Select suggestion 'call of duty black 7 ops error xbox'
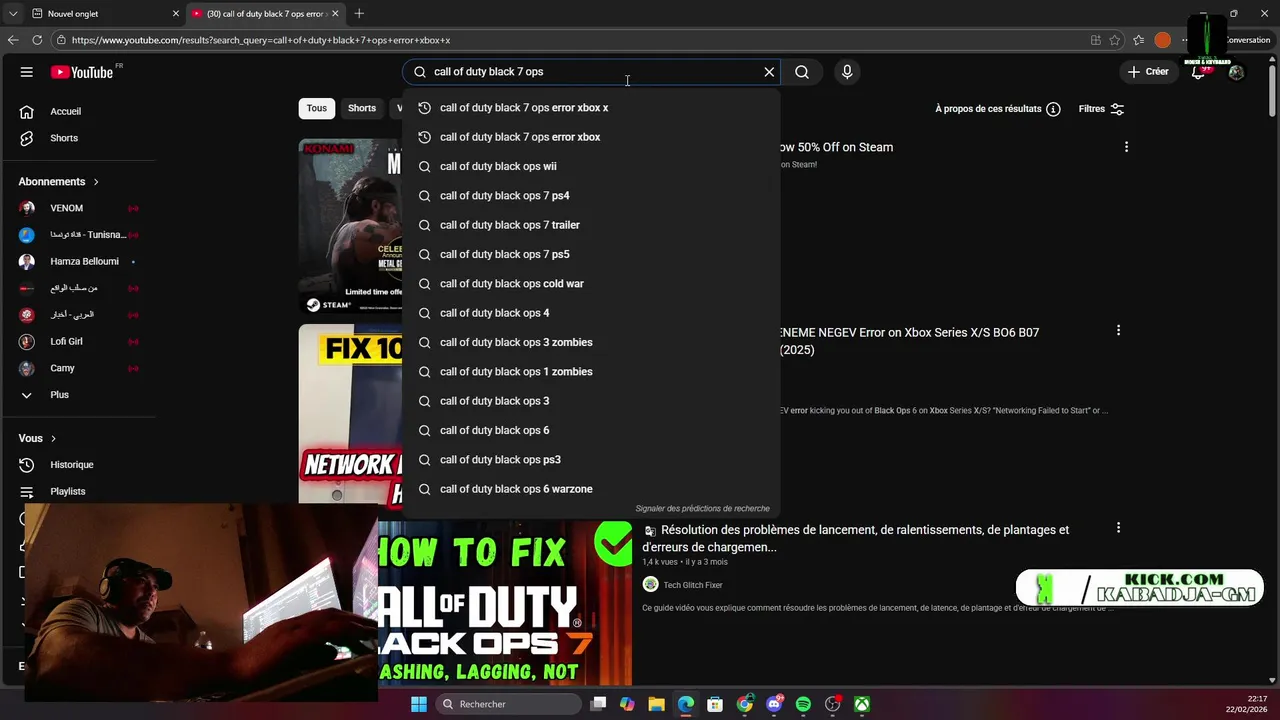1280x720 pixels. 590,137
